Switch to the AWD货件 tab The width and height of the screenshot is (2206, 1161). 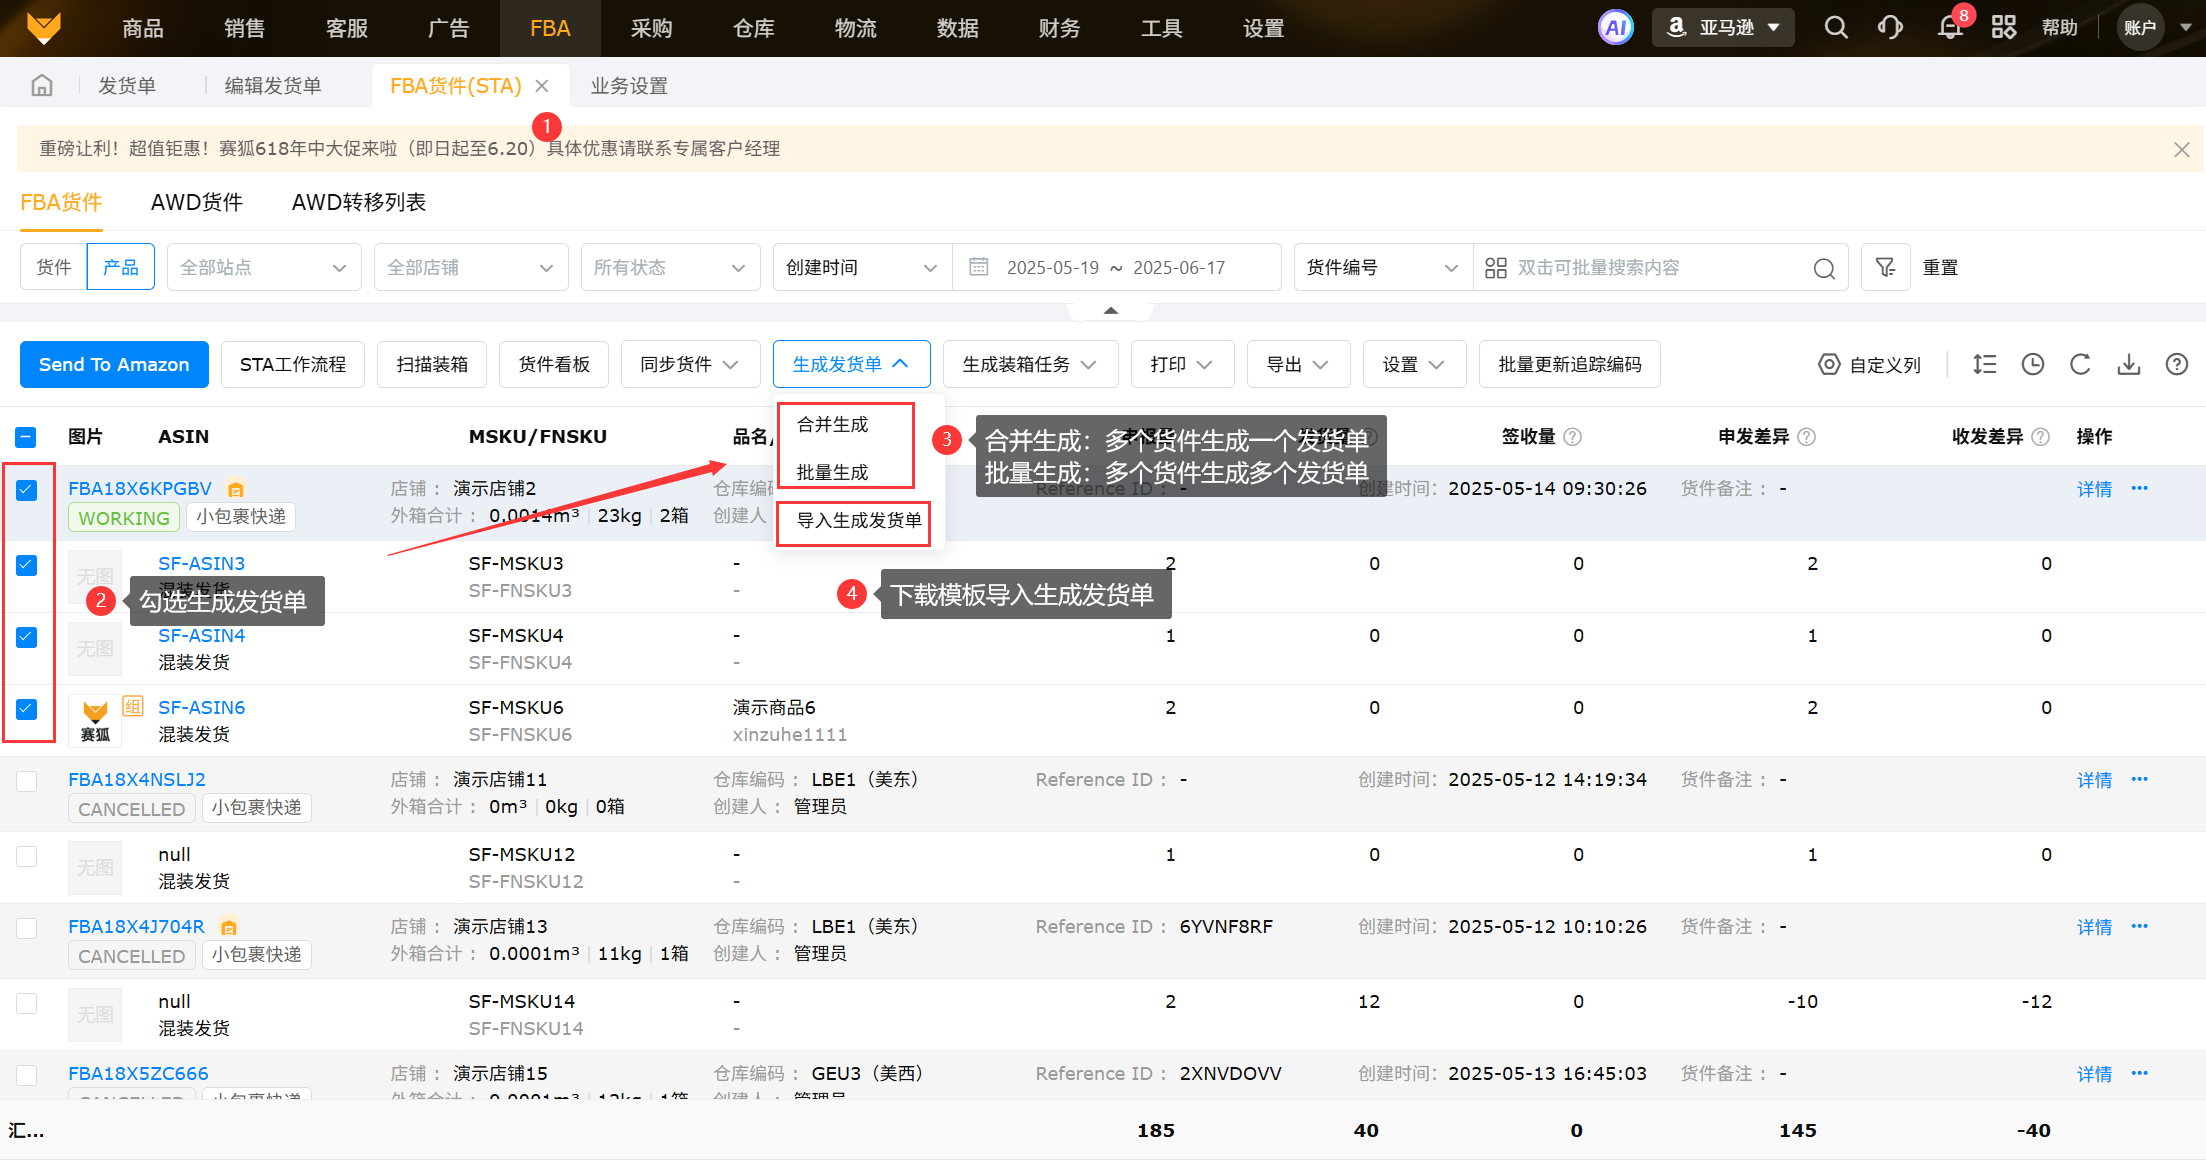pos(197,203)
